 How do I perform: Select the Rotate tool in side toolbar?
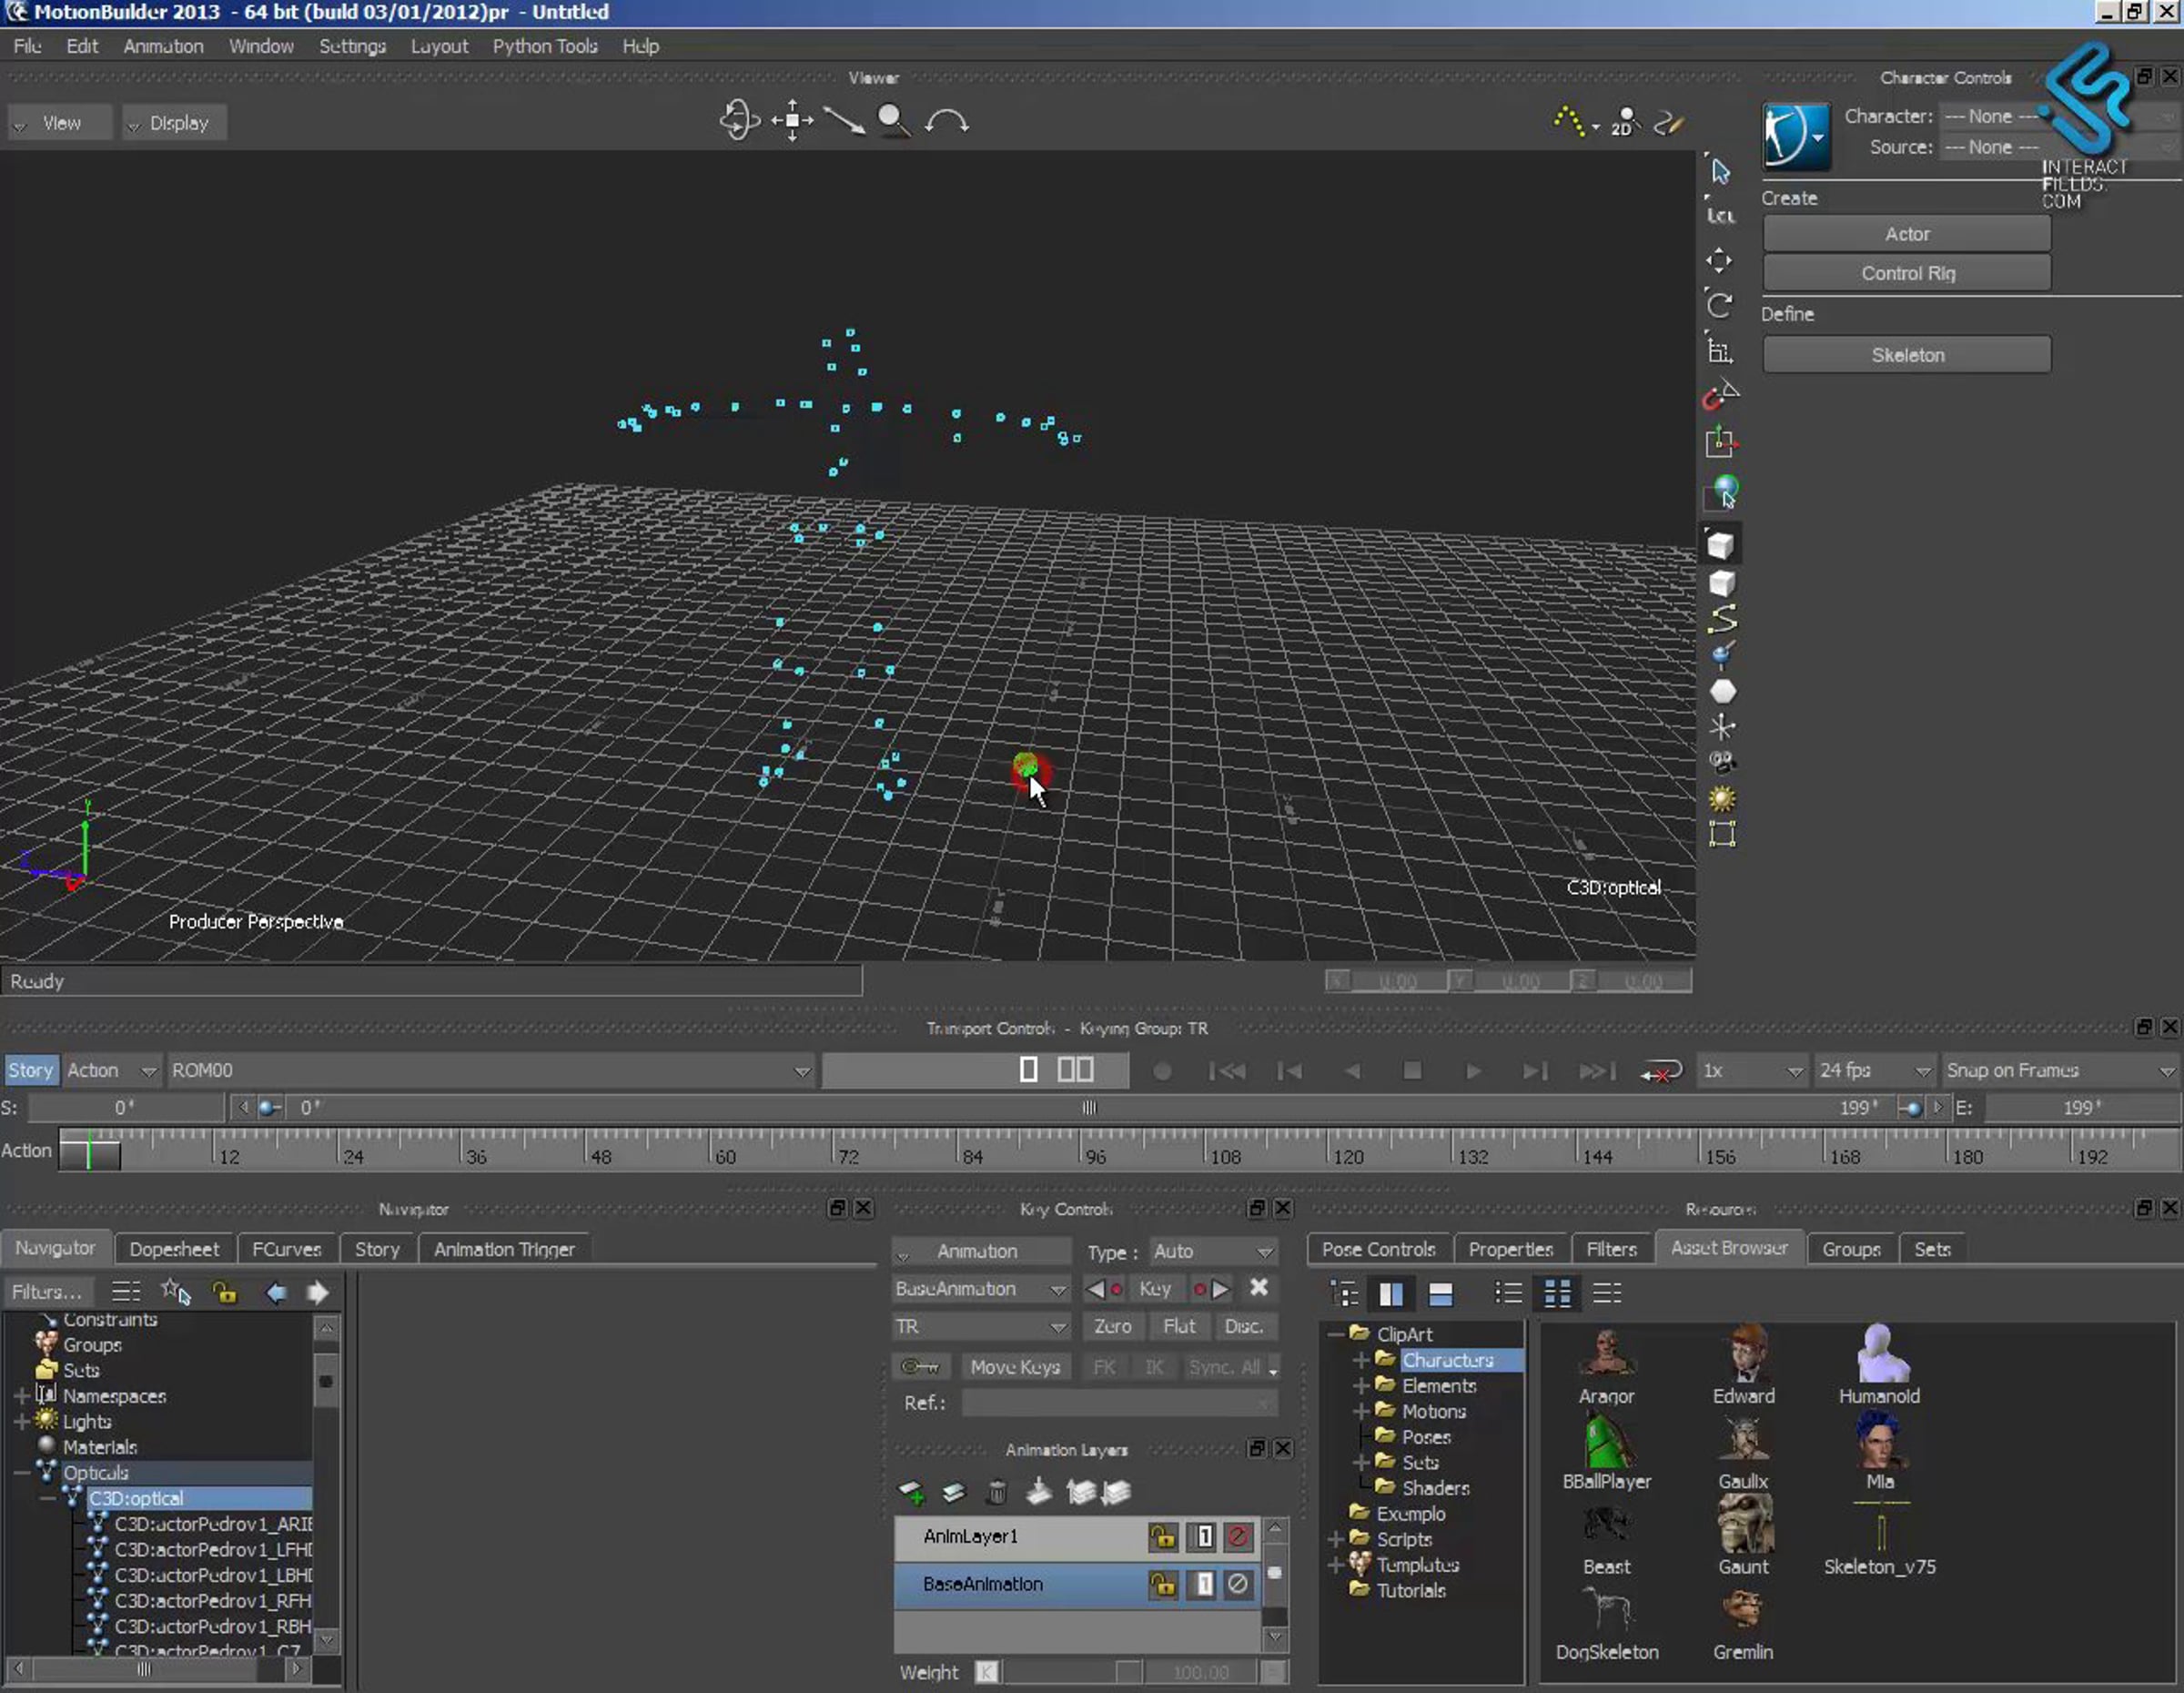[x=1719, y=305]
